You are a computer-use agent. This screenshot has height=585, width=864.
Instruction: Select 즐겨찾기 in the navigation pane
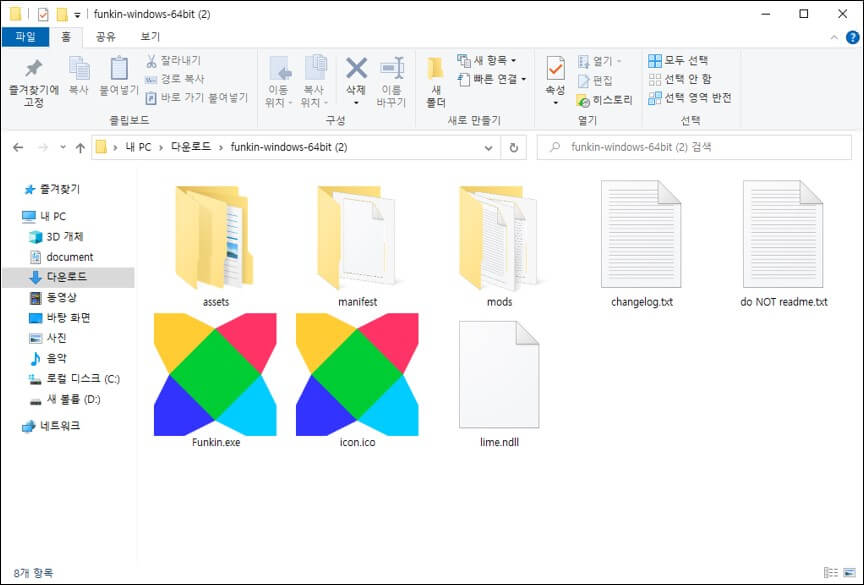52,189
